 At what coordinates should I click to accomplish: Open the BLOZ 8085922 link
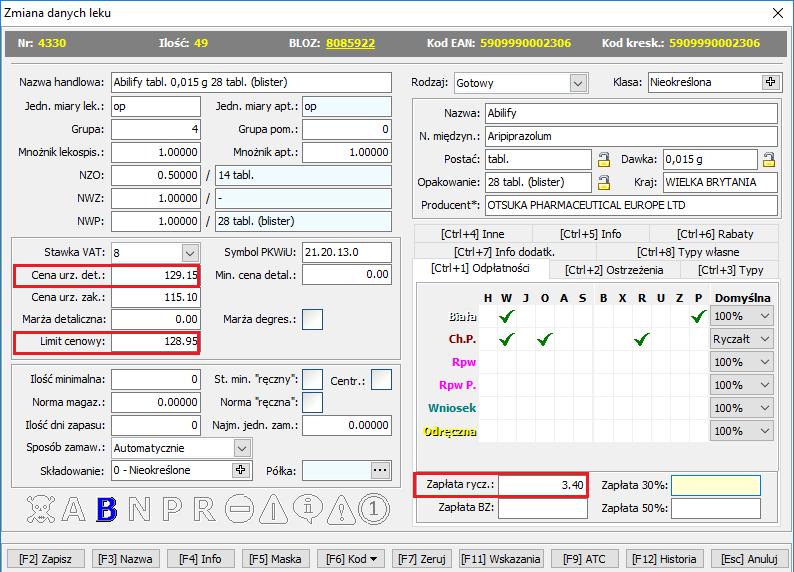350,43
